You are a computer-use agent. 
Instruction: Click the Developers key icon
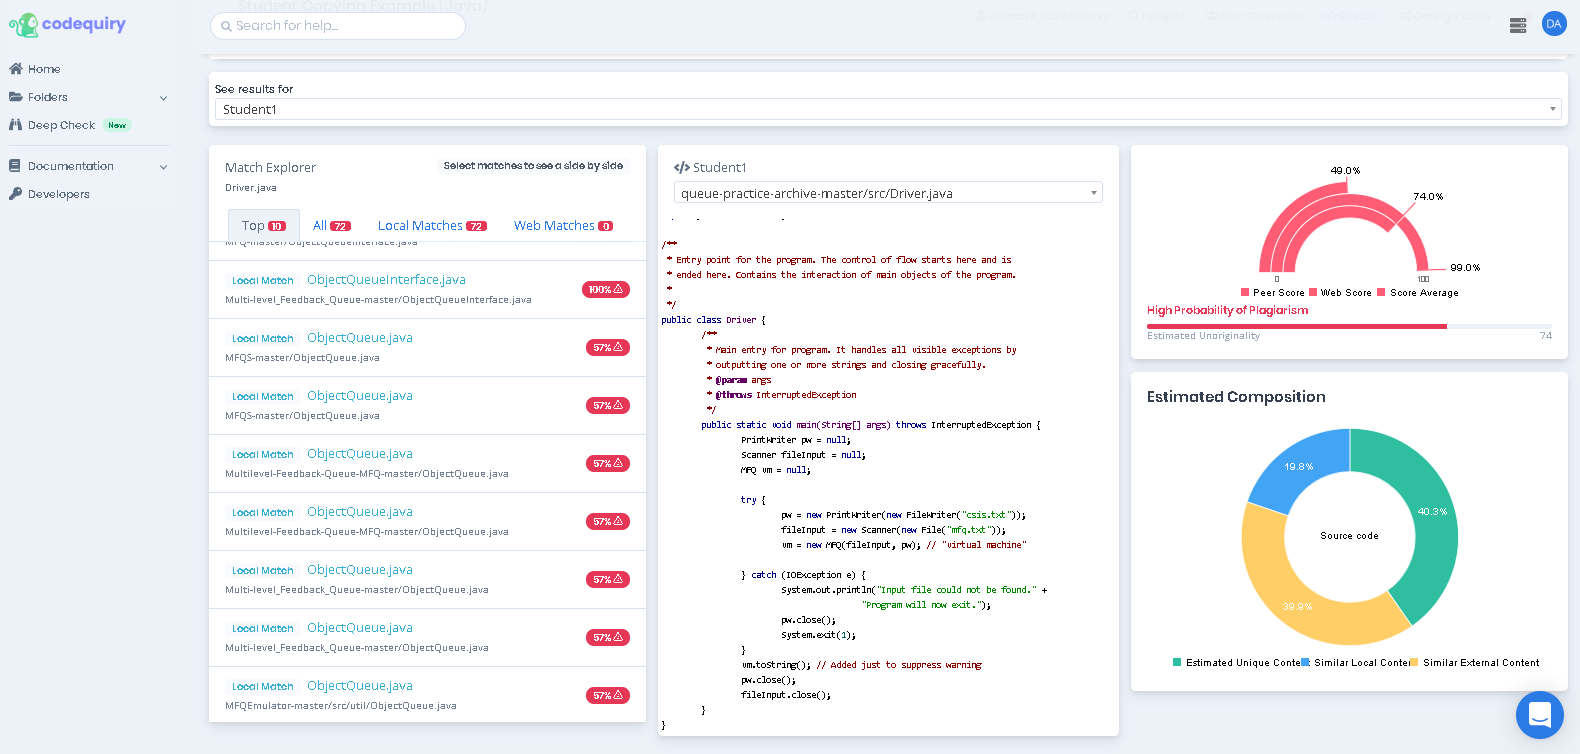click(15, 194)
